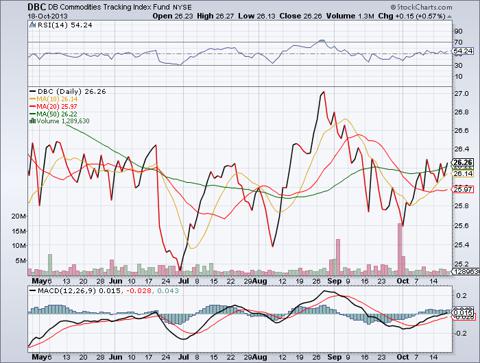The height and width of the screenshot is (363, 480).
Task: Click the Jul label under the volume panel
Action: point(183,281)
